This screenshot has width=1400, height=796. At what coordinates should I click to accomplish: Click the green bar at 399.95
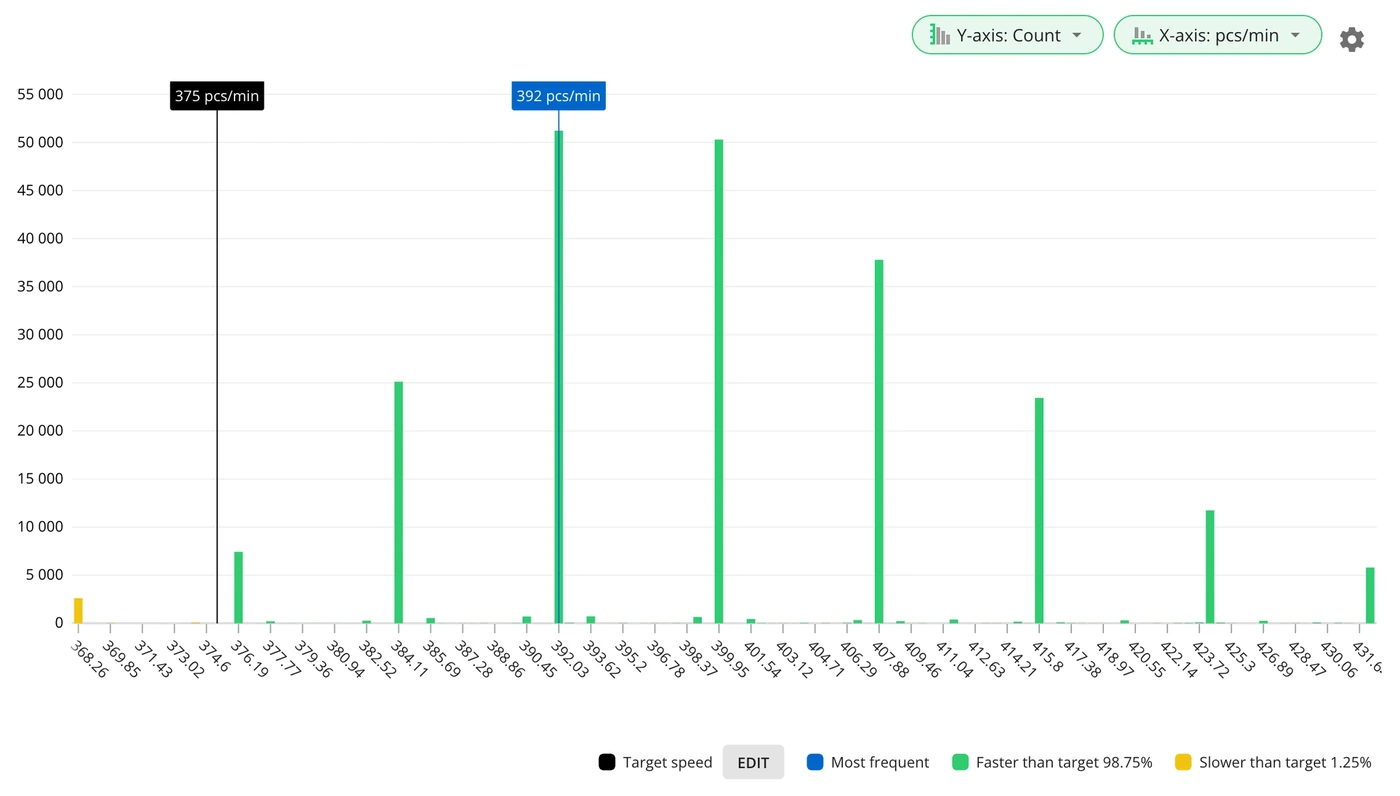pyautogui.click(x=719, y=381)
